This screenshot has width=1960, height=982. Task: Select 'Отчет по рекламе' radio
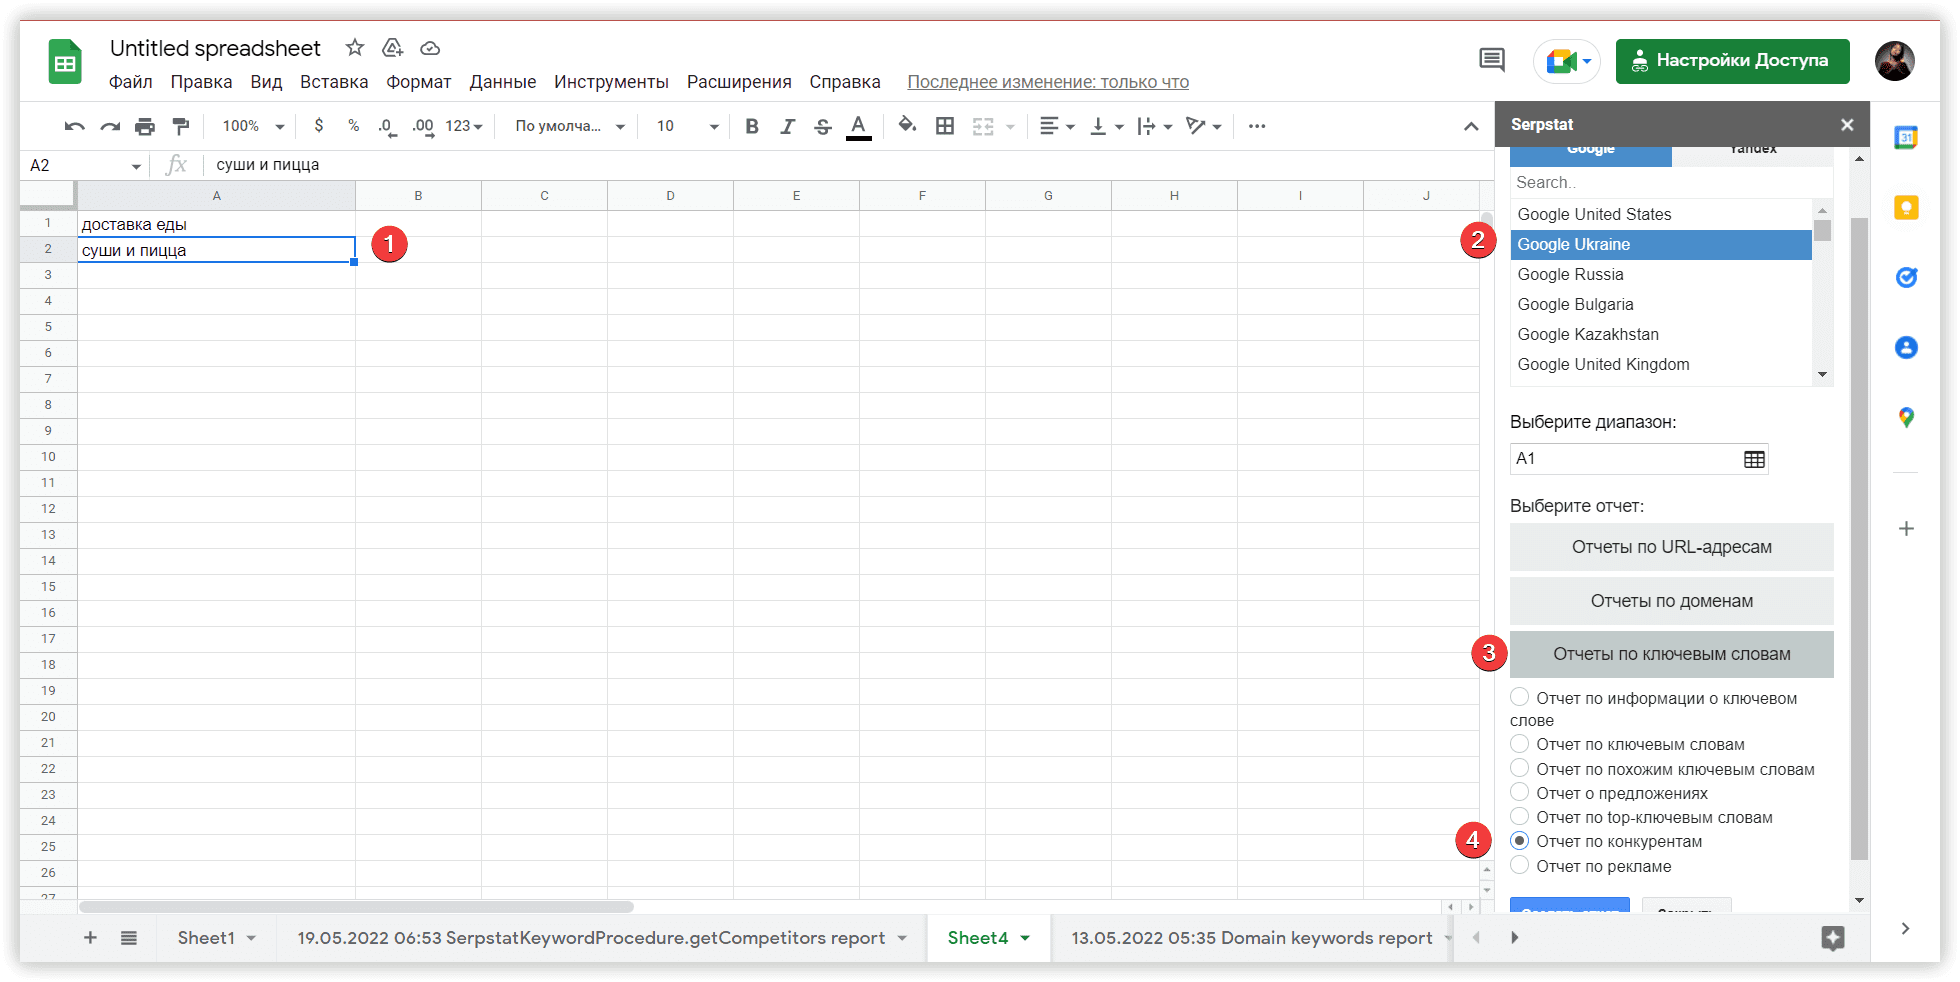point(1519,865)
